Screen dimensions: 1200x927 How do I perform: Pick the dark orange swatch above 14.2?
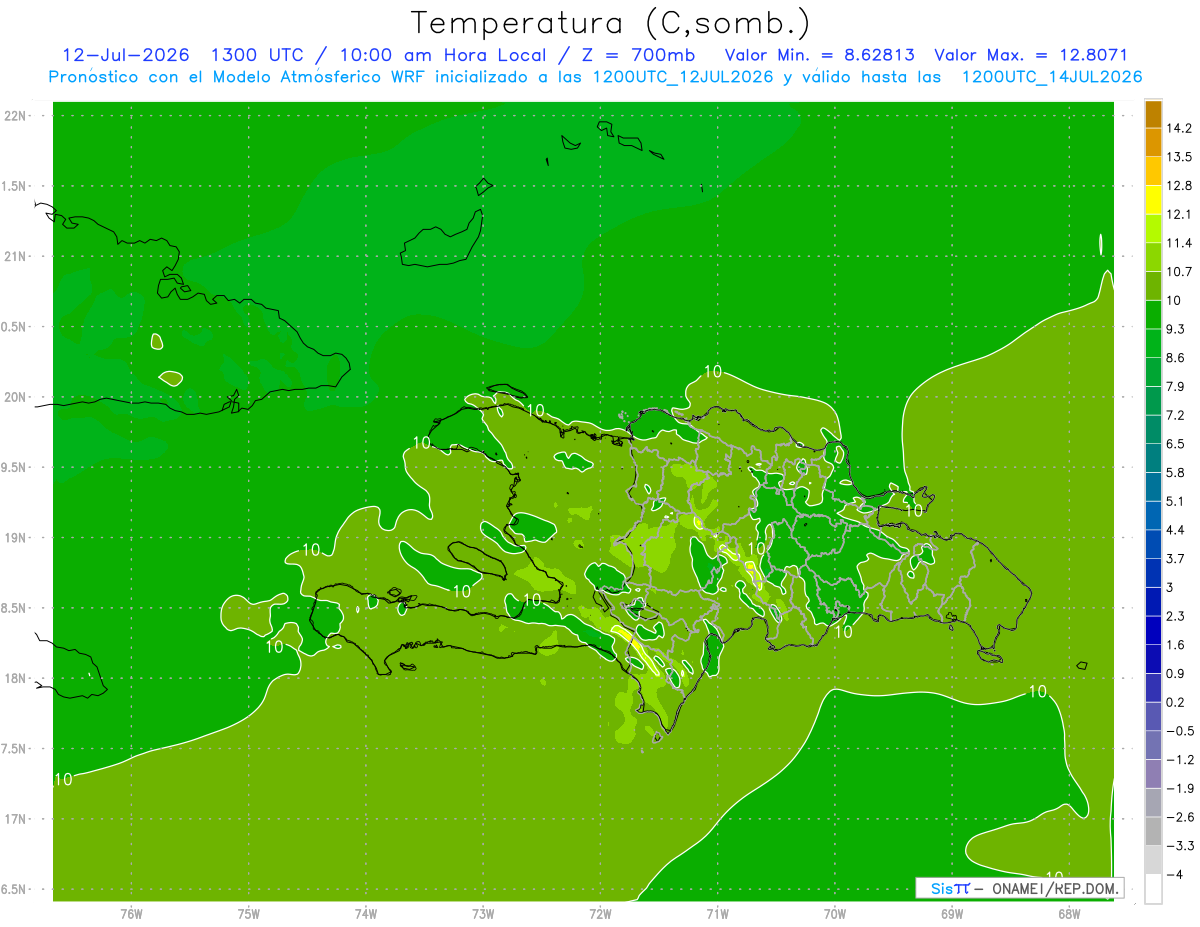coord(1153,114)
